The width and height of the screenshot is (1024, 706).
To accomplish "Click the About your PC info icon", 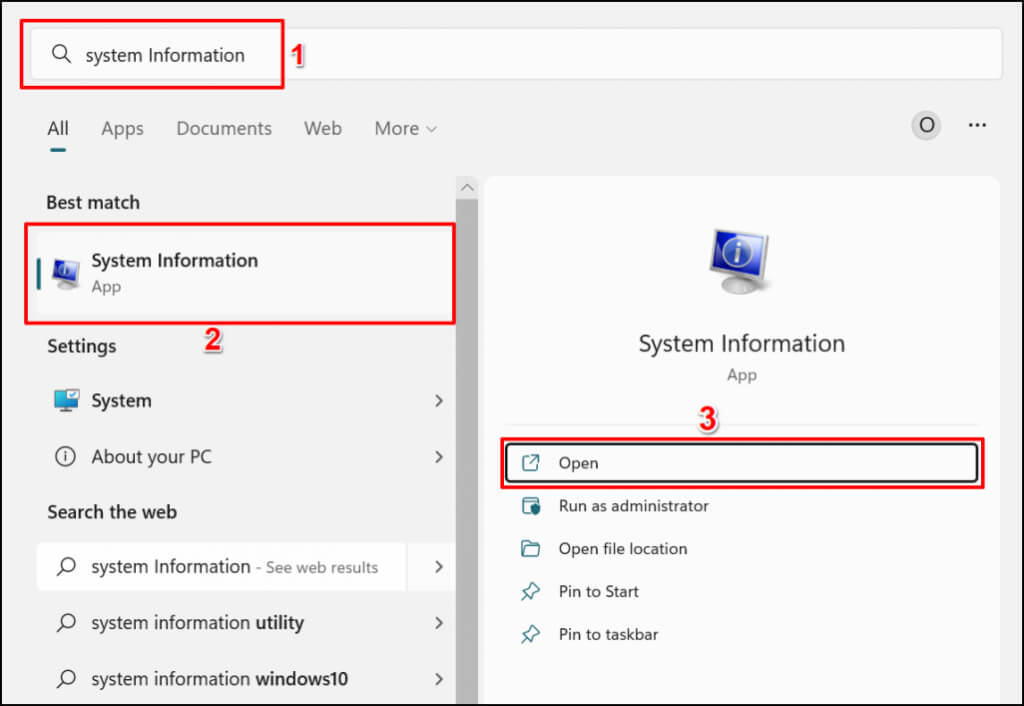I will [66, 457].
